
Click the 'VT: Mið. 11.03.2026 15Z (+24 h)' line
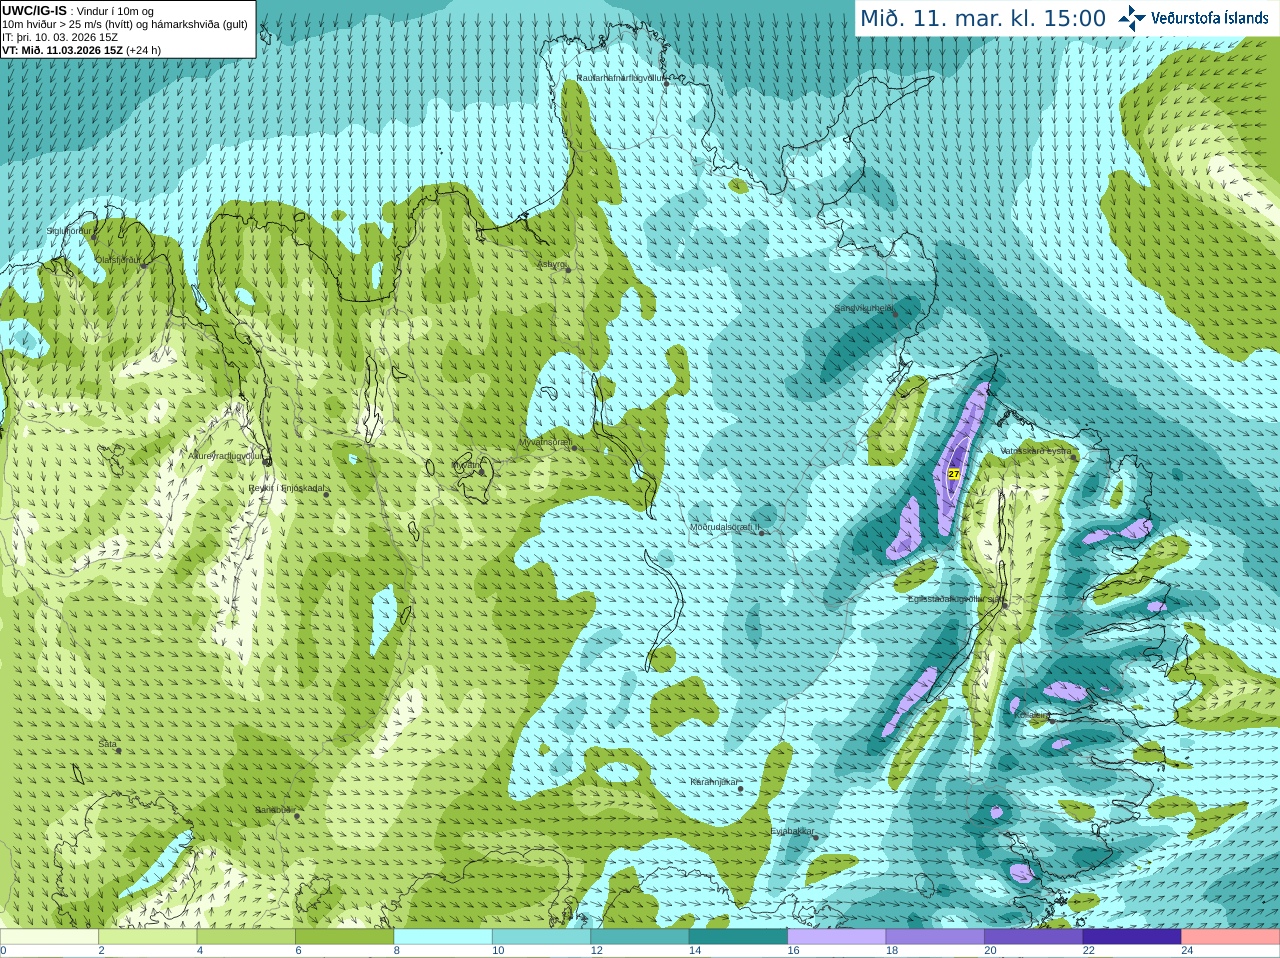[81, 50]
